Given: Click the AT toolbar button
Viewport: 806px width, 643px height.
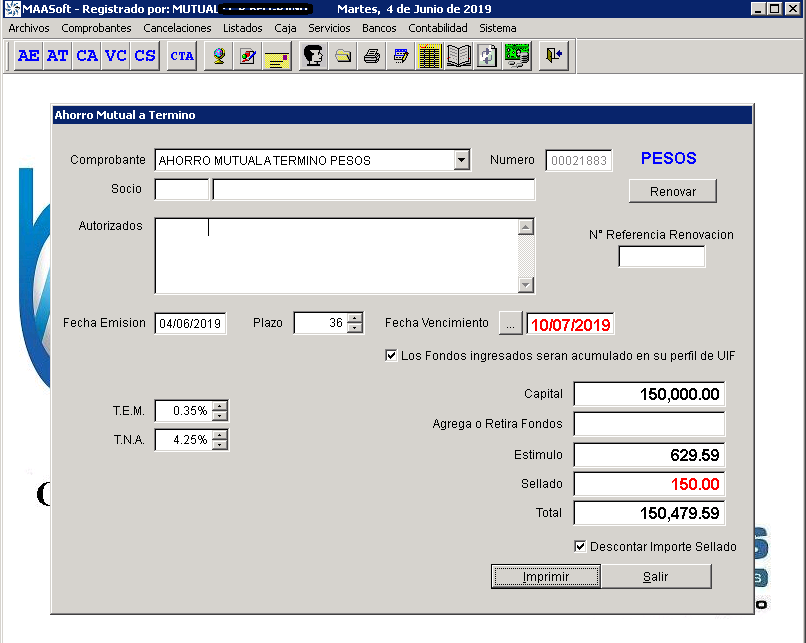Looking at the screenshot, I should pyautogui.click(x=58, y=56).
